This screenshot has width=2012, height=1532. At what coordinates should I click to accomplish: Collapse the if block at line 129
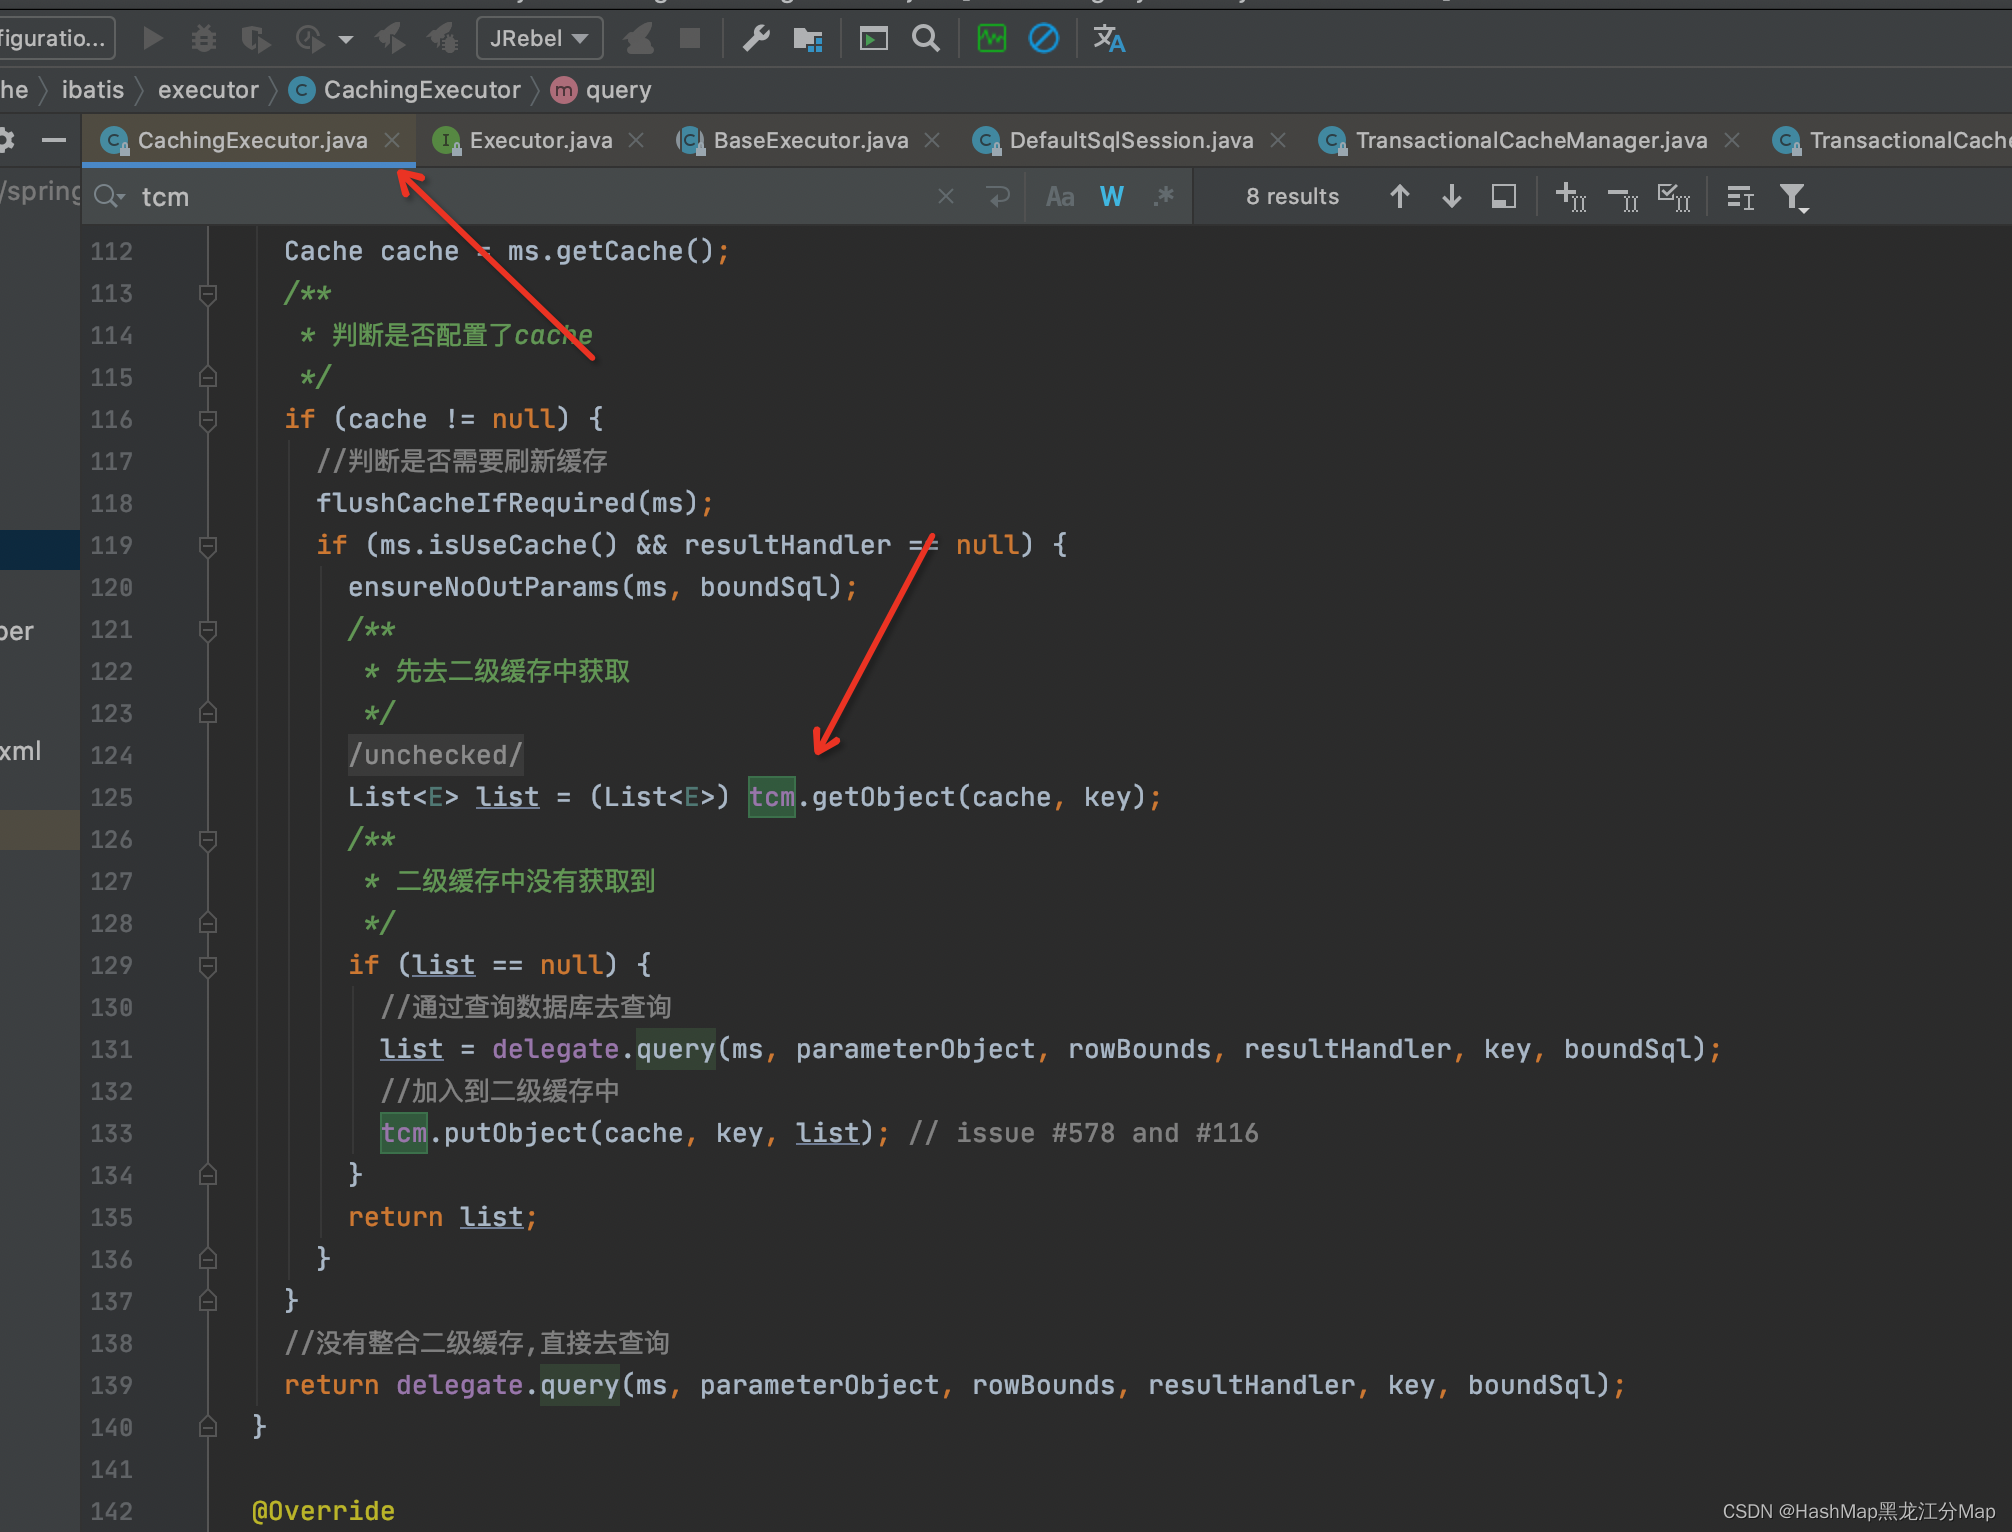208,966
